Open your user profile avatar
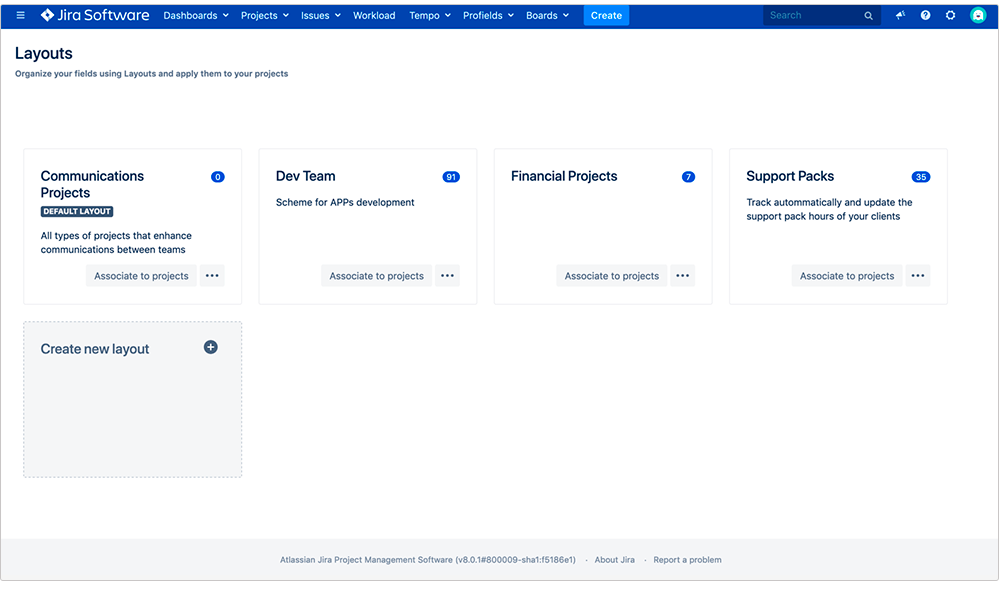This screenshot has width=999, height=597. (977, 14)
